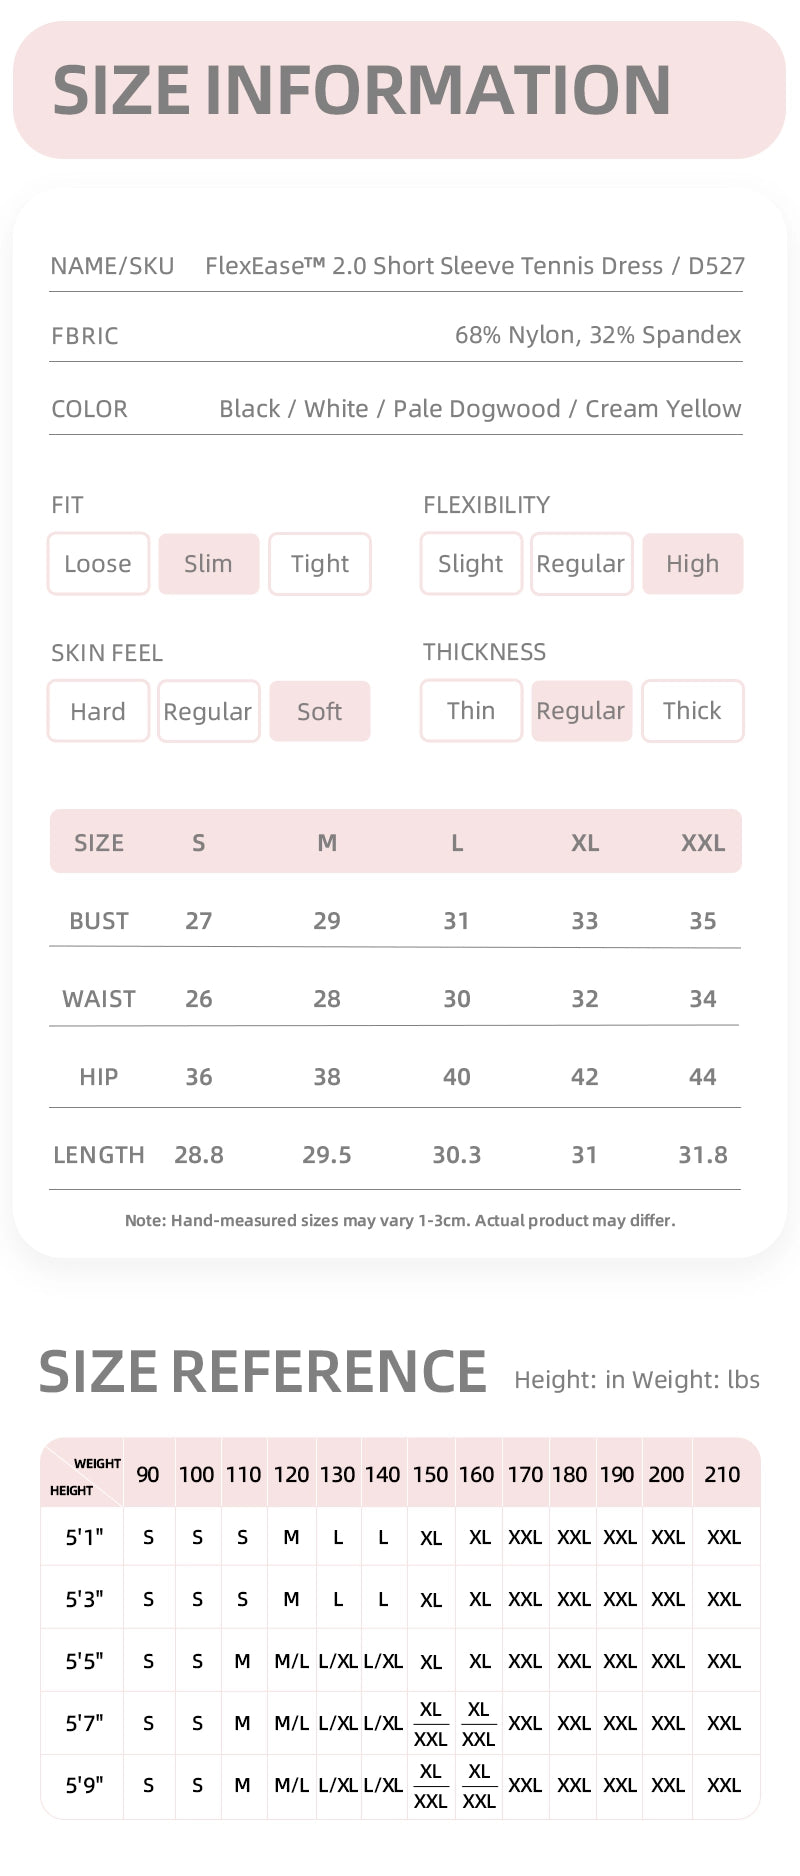Image resolution: width=800 pixels, height=1876 pixels.
Task: Click the SIZE REFERENCE heading
Action: [262, 1372]
